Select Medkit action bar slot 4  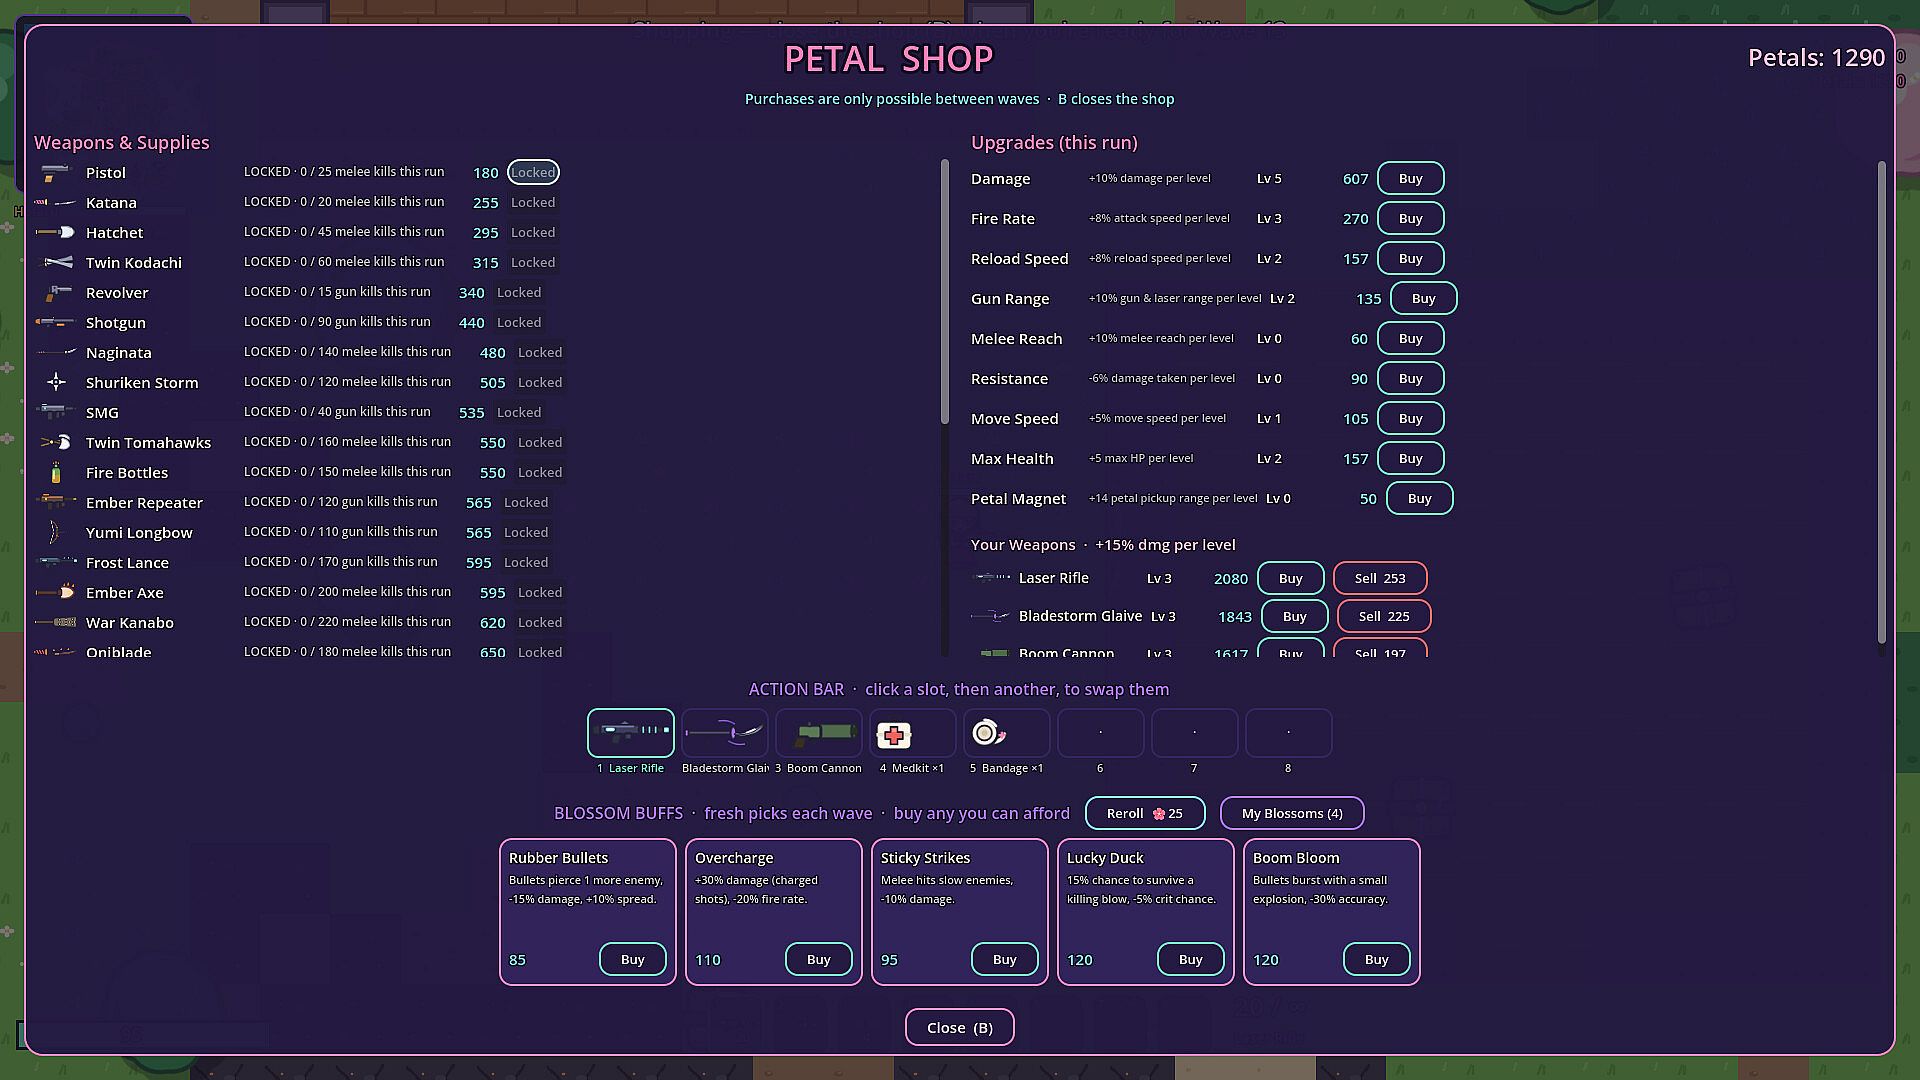tap(913, 733)
